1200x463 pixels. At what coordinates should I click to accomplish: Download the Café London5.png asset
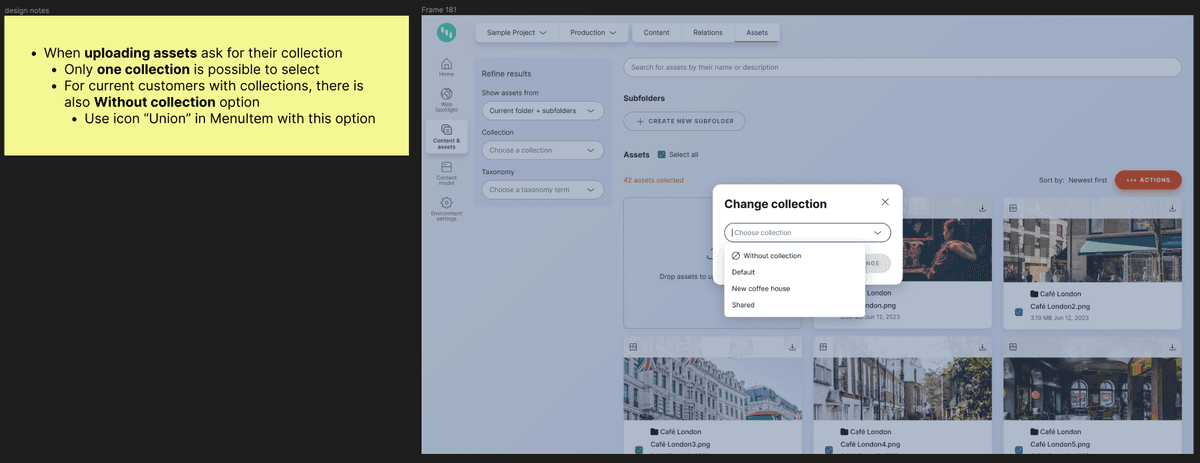pyautogui.click(x=1171, y=347)
